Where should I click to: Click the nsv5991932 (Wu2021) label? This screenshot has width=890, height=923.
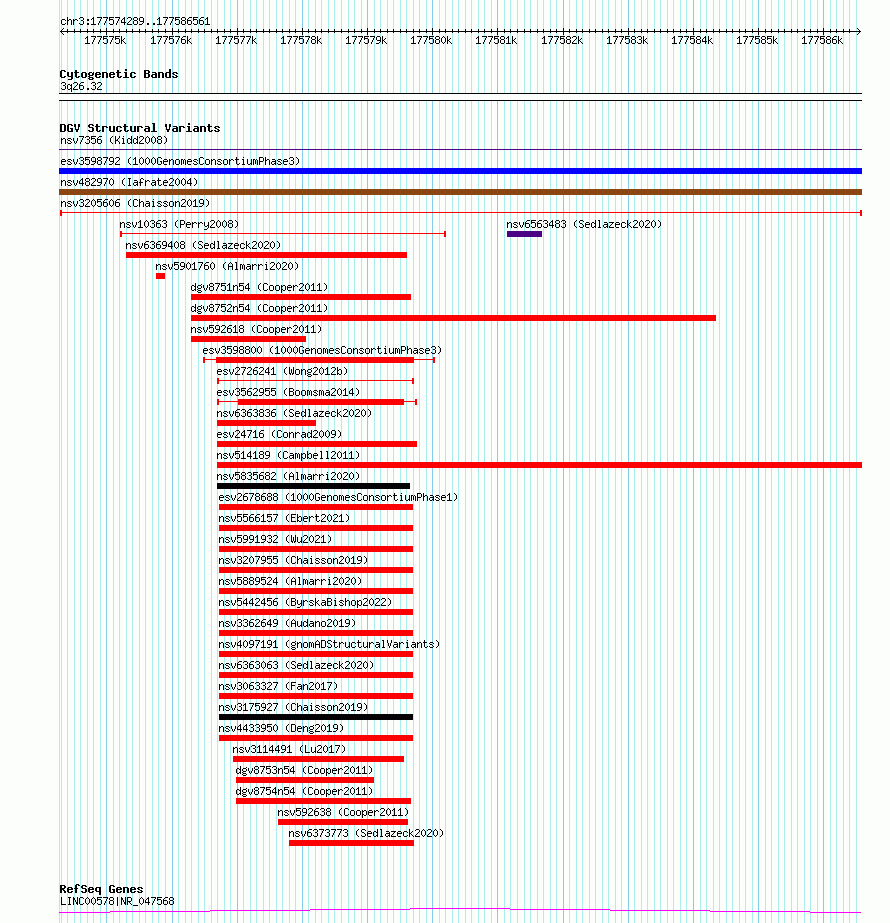click(275, 539)
